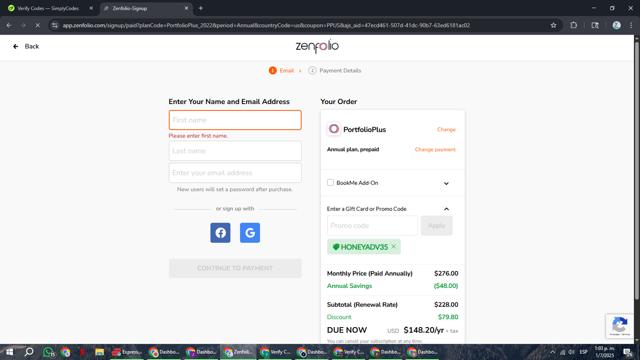Click the $148.20/yr due now amount
This screenshot has height=360, width=640.
[x=424, y=330]
